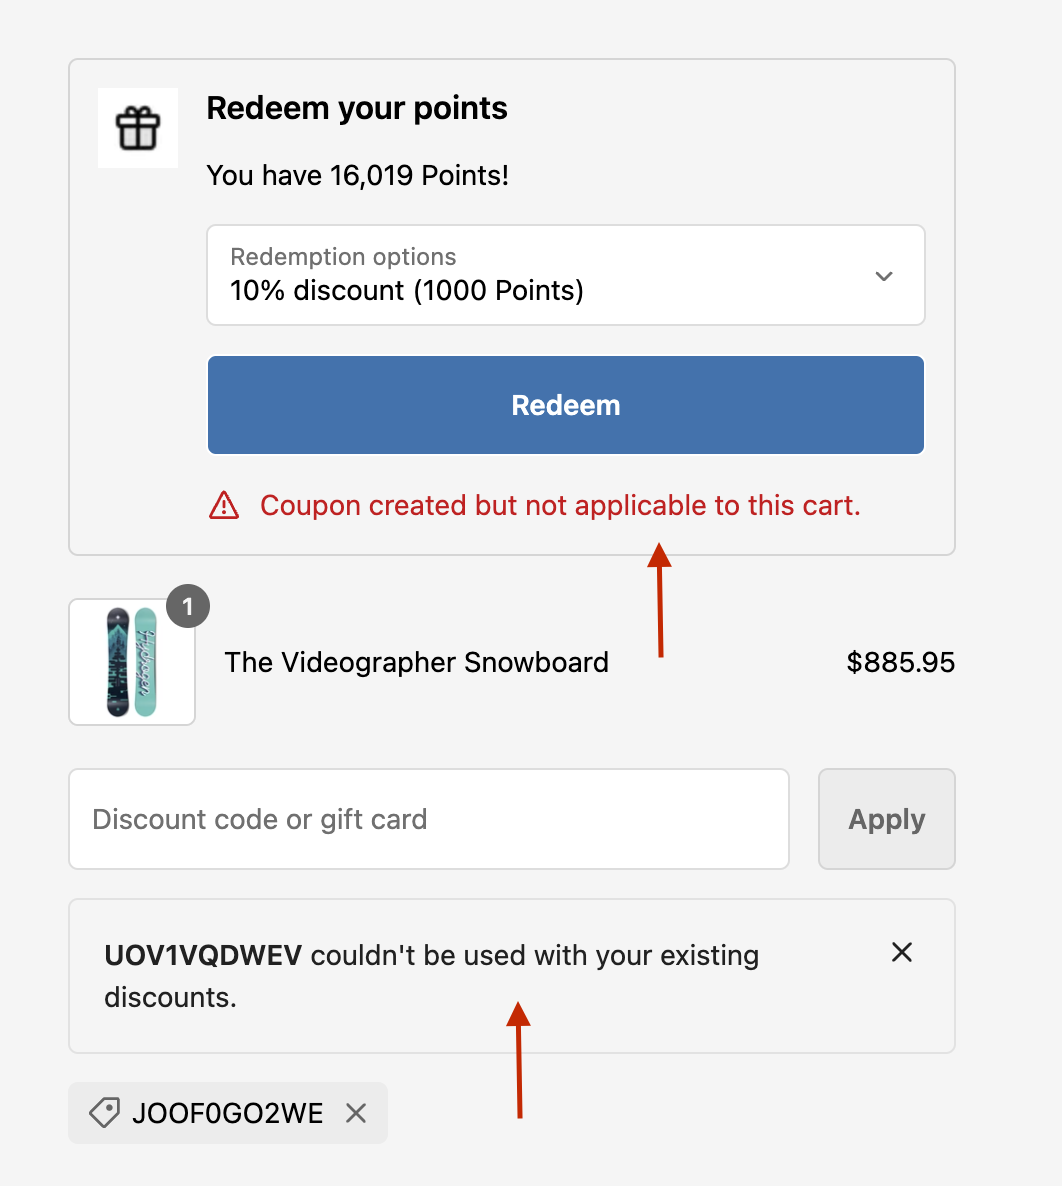Click the You have 16,019 Points text
Viewport: 1062px width, 1186px height.
point(357,175)
